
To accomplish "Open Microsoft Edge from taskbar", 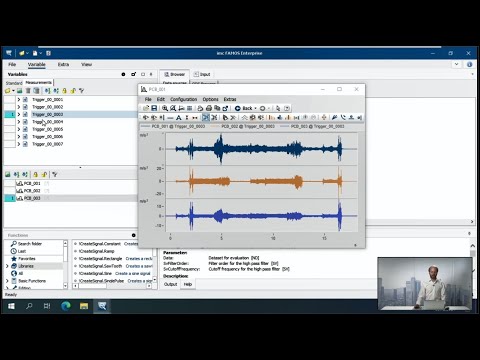I will pyautogui.click(x=66, y=306).
